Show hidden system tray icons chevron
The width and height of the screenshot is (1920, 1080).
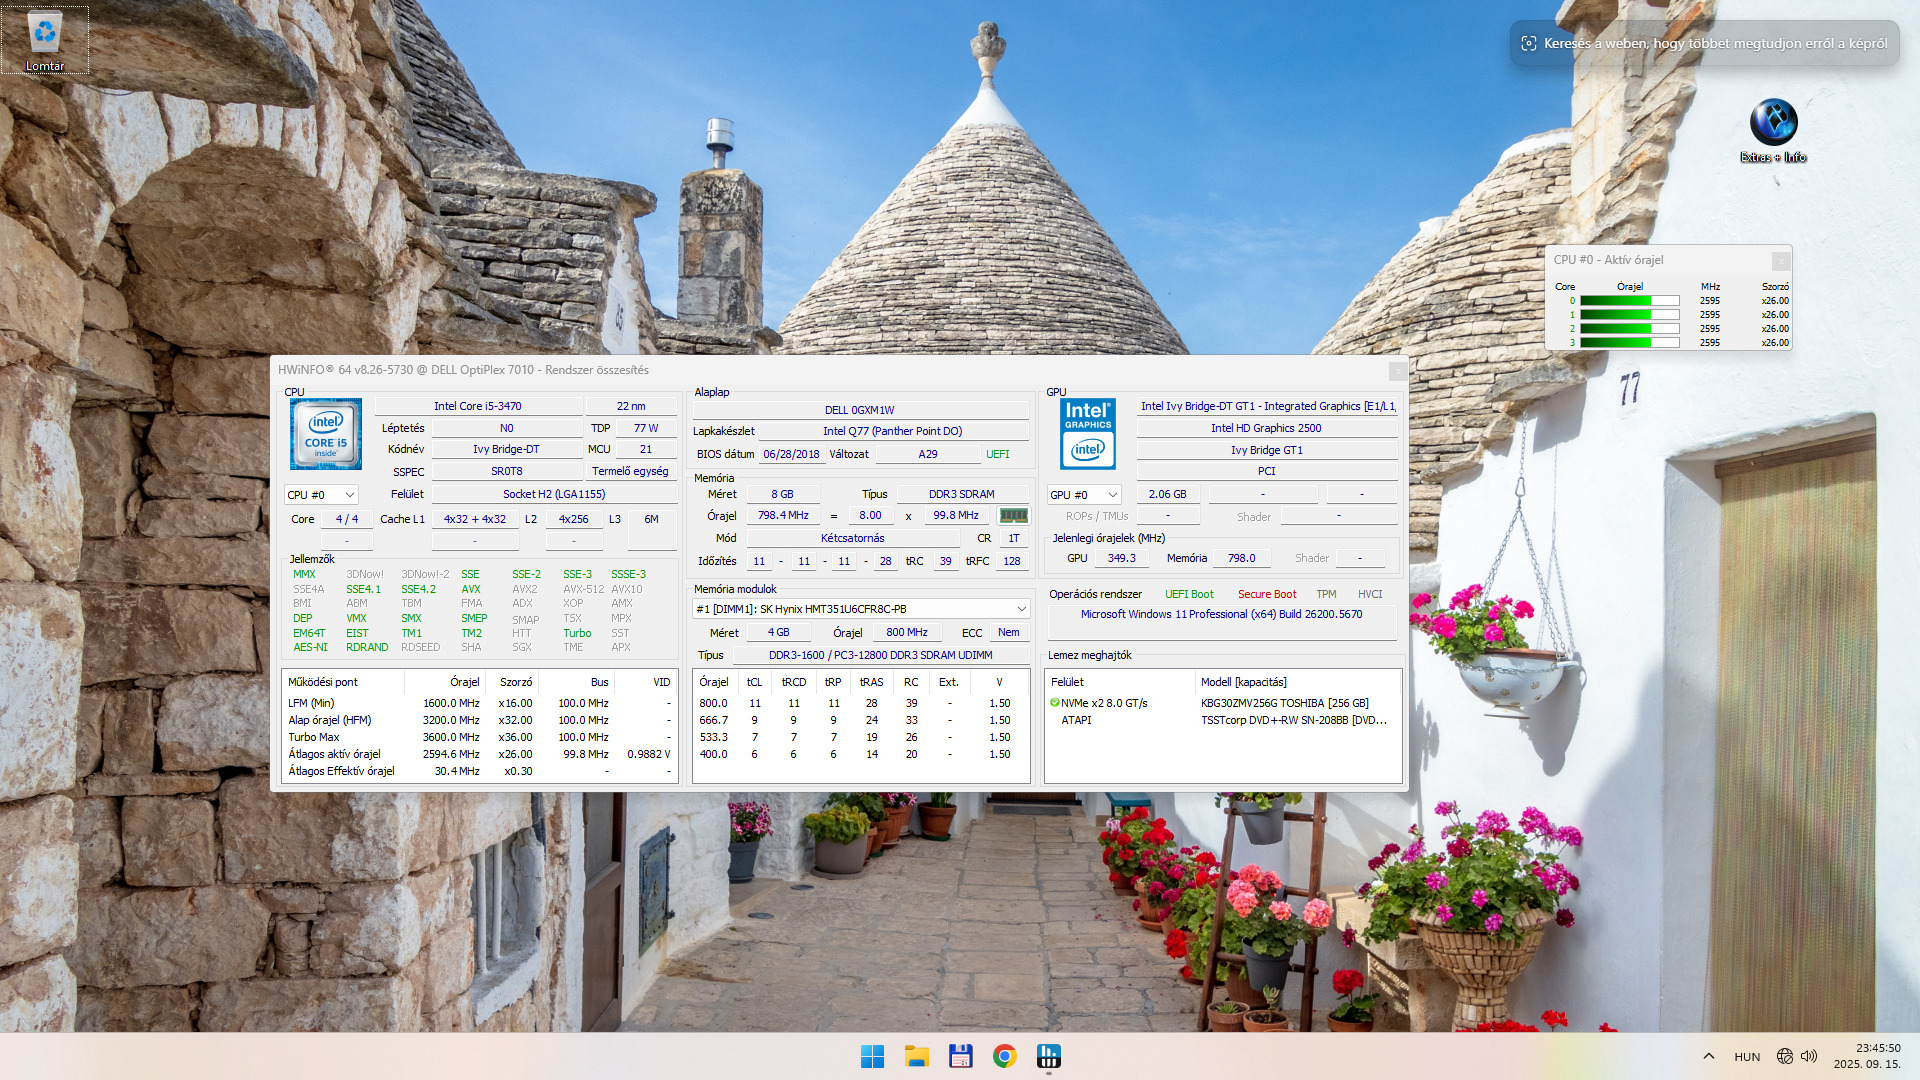1708,1056
